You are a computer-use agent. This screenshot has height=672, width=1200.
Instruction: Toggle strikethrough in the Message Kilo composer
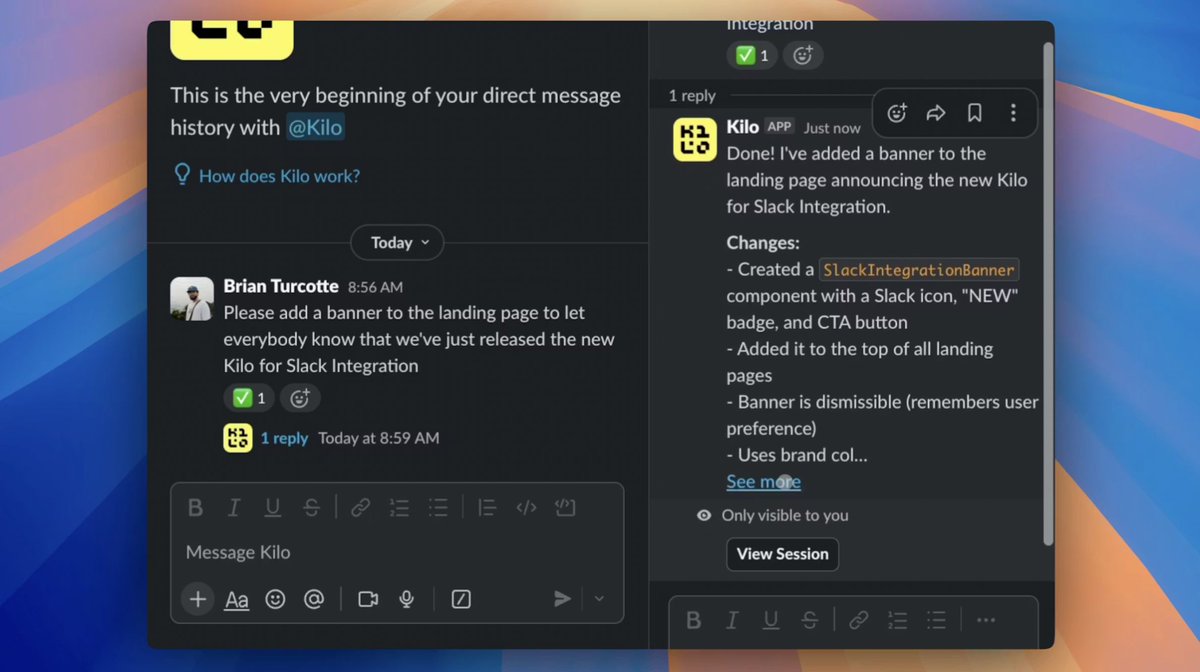point(311,508)
